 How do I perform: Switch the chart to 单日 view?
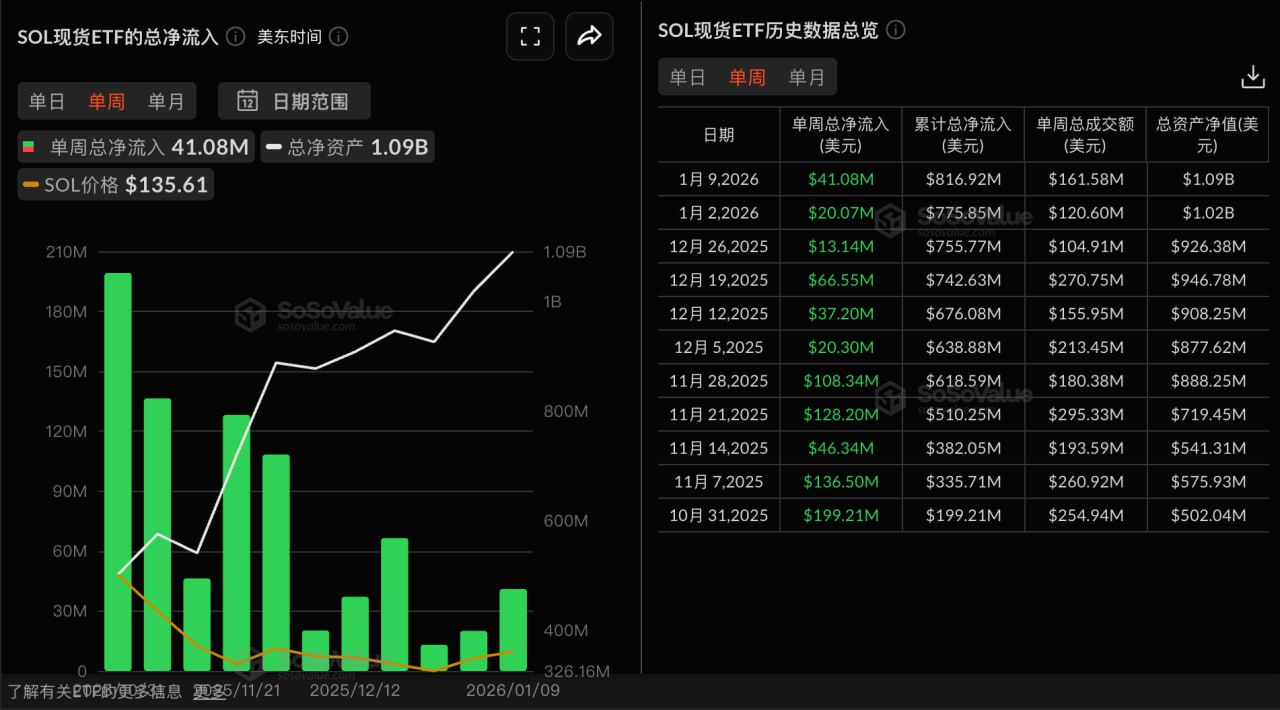[47, 101]
